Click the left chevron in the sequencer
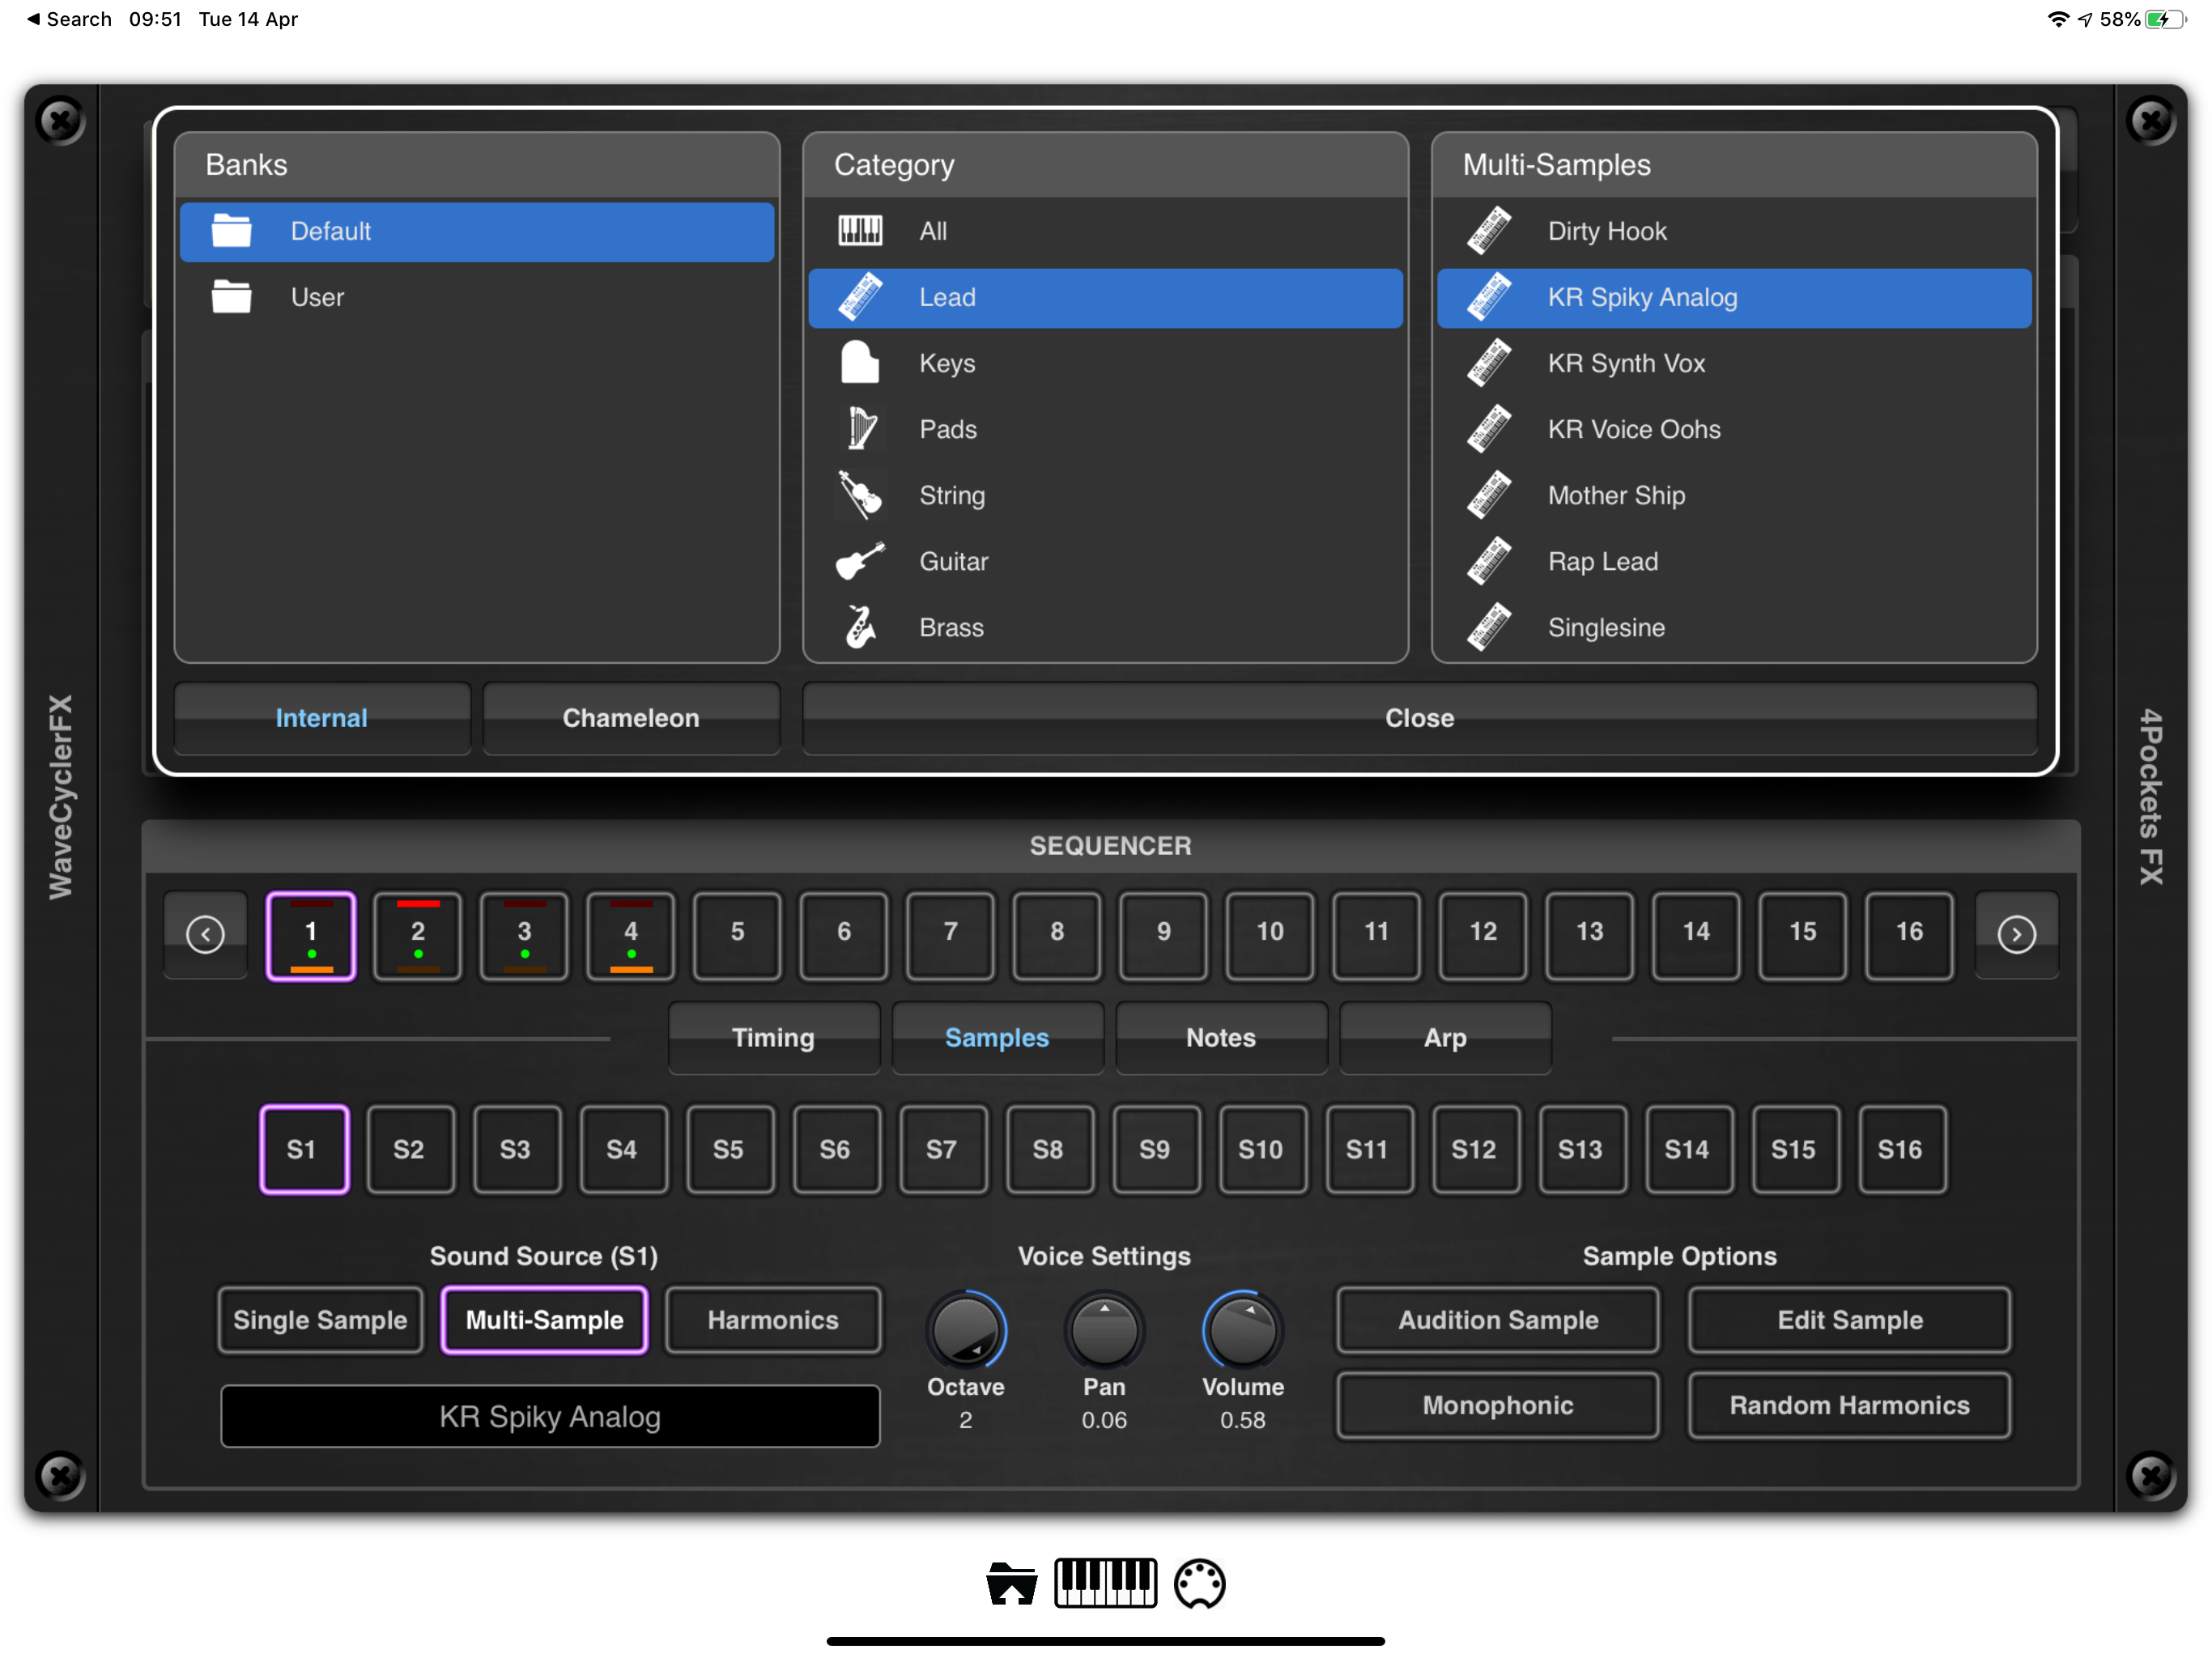Viewport: 2212px width, 1658px height. point(205,934)
